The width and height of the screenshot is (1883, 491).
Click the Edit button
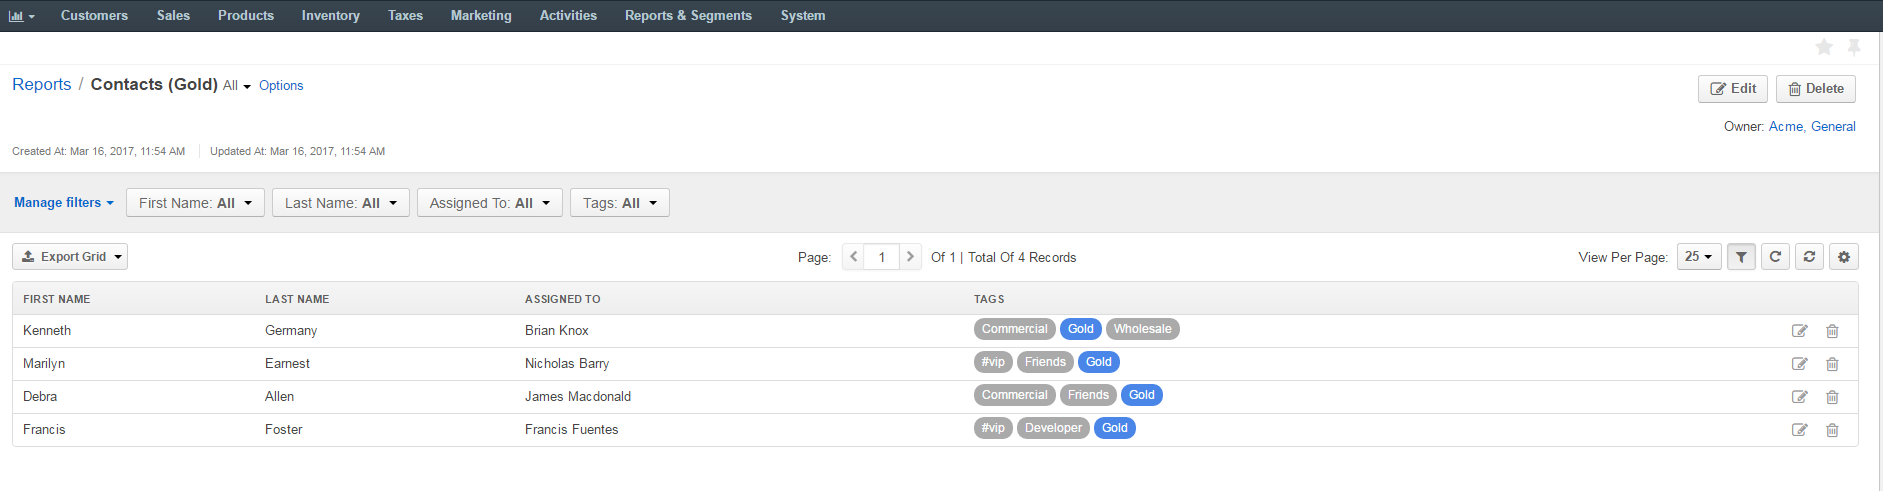tap(1733, 89)
